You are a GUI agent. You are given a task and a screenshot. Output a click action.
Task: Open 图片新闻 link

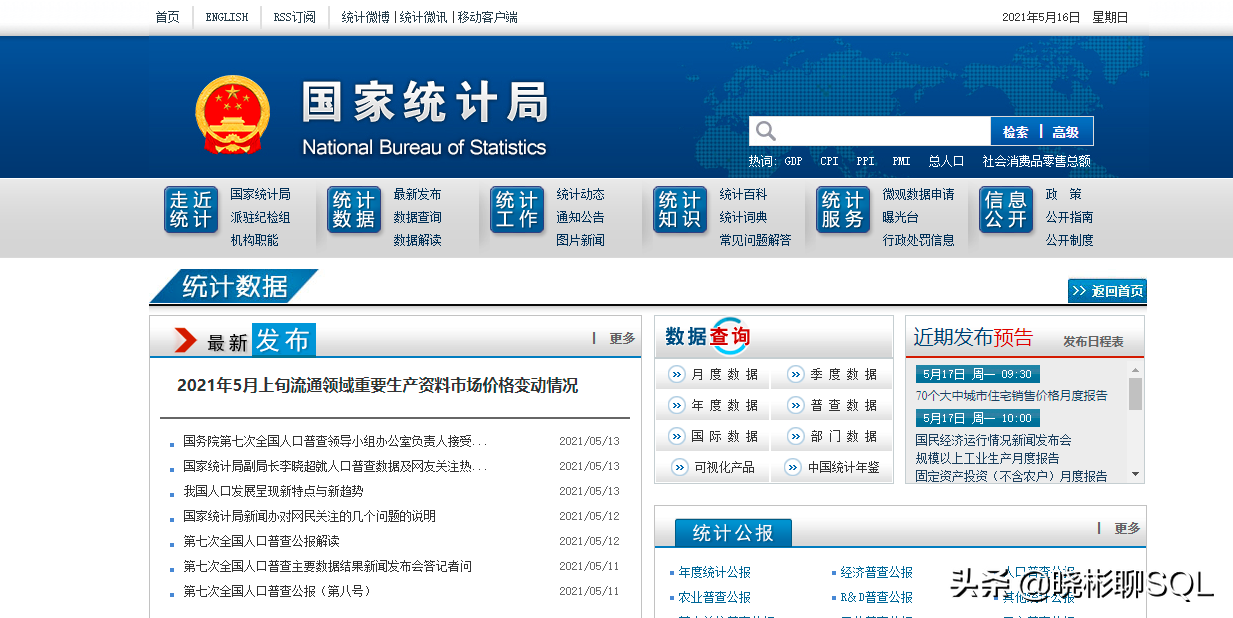click(580, 240)
